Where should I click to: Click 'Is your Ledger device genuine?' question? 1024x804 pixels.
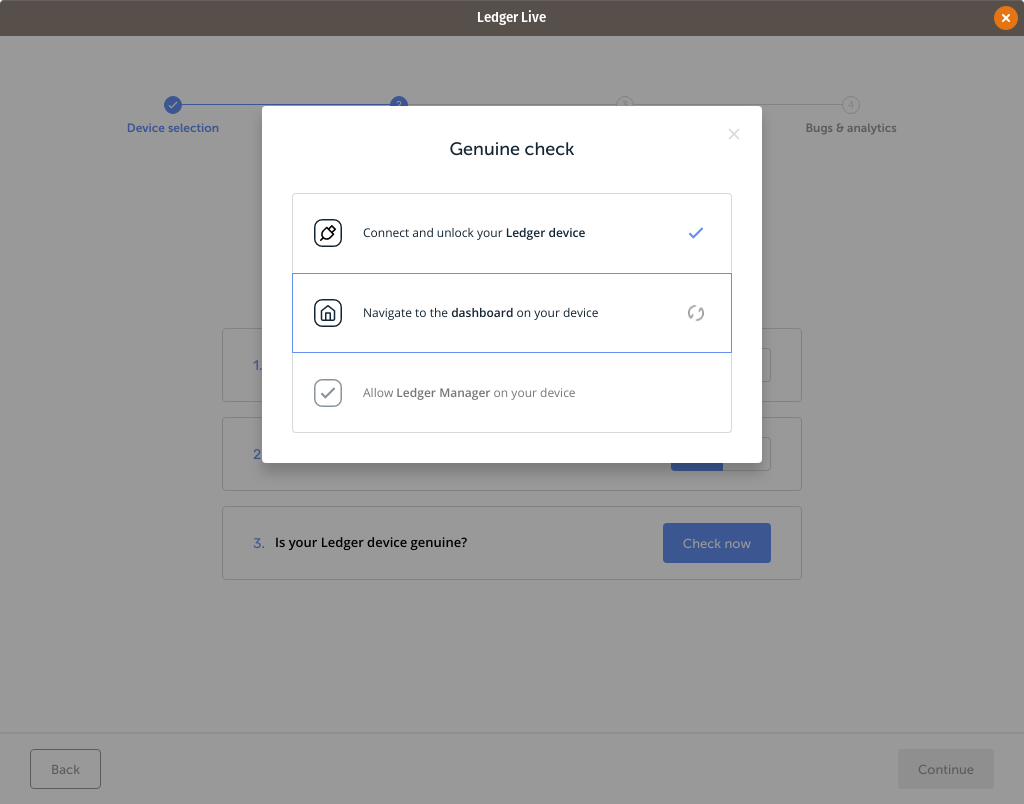[370, 543]
